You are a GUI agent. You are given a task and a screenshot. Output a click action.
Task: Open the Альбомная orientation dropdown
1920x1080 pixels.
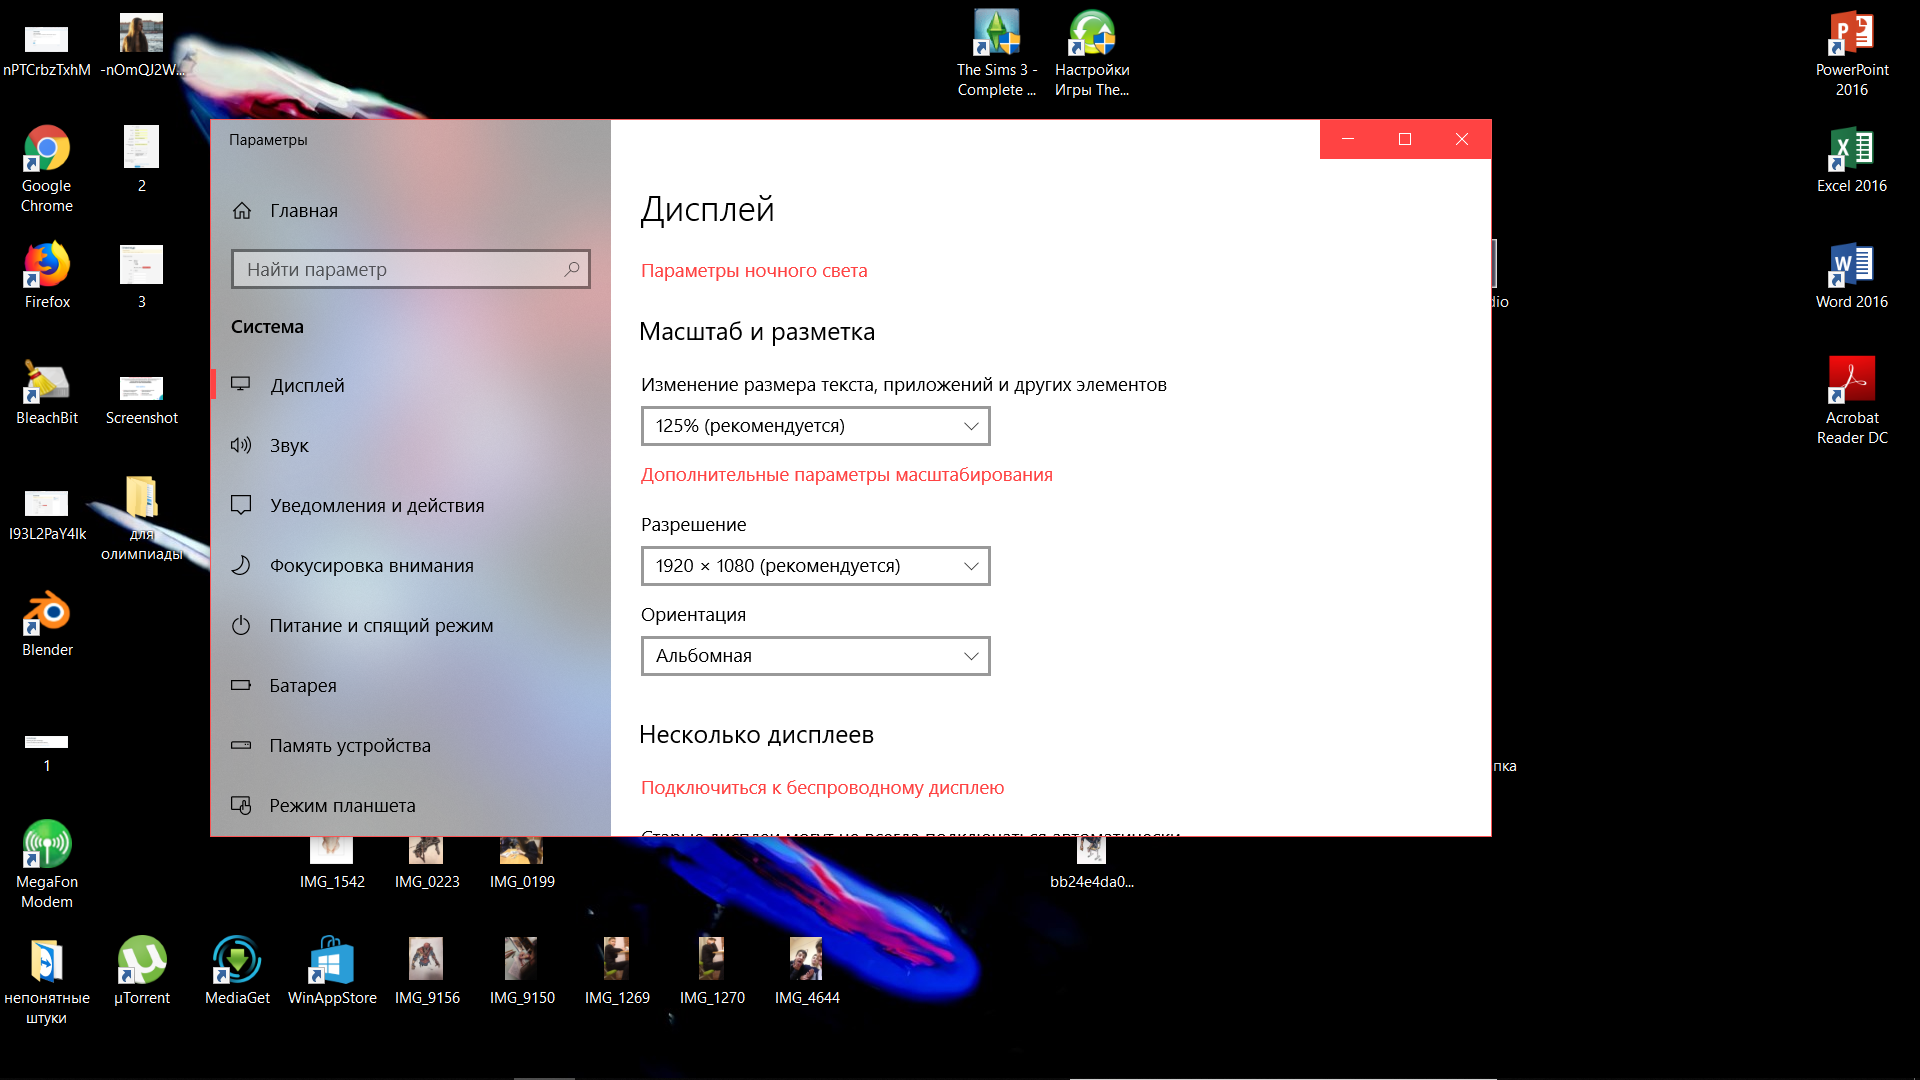pos(815,656)
